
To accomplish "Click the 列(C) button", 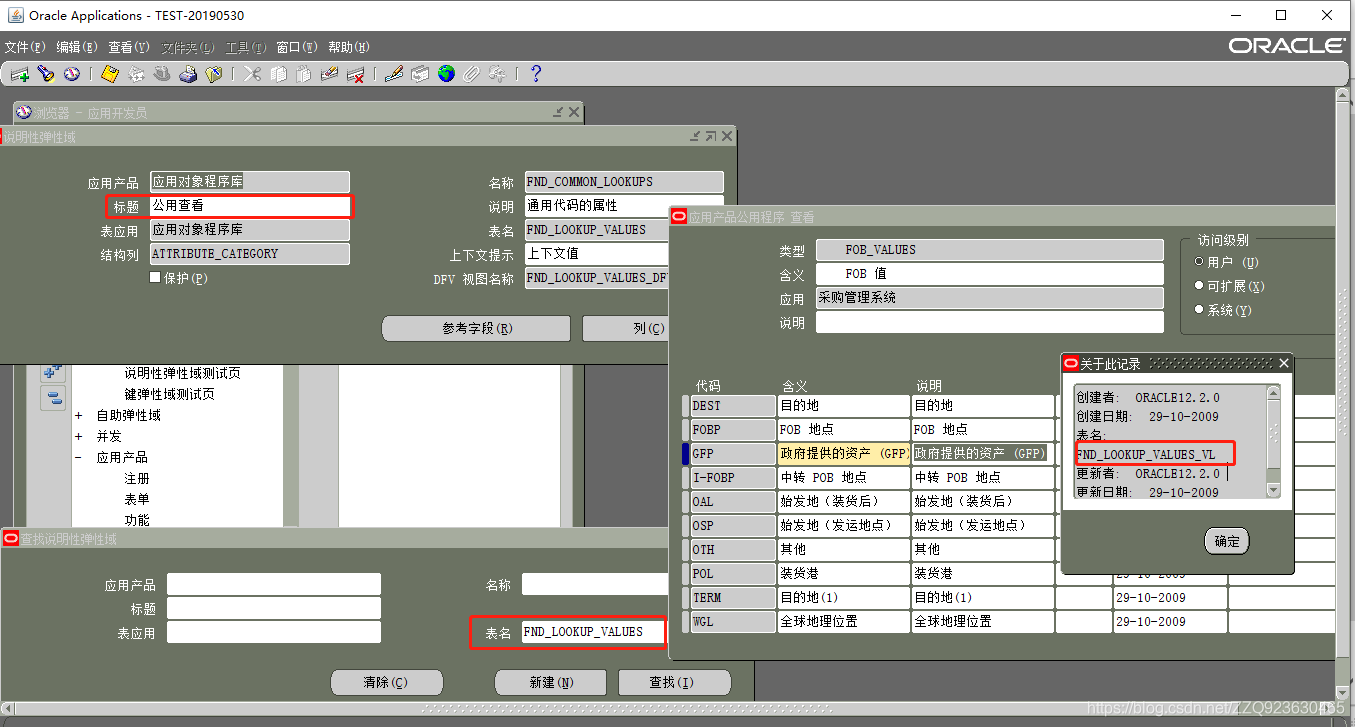I will point(625,328).
